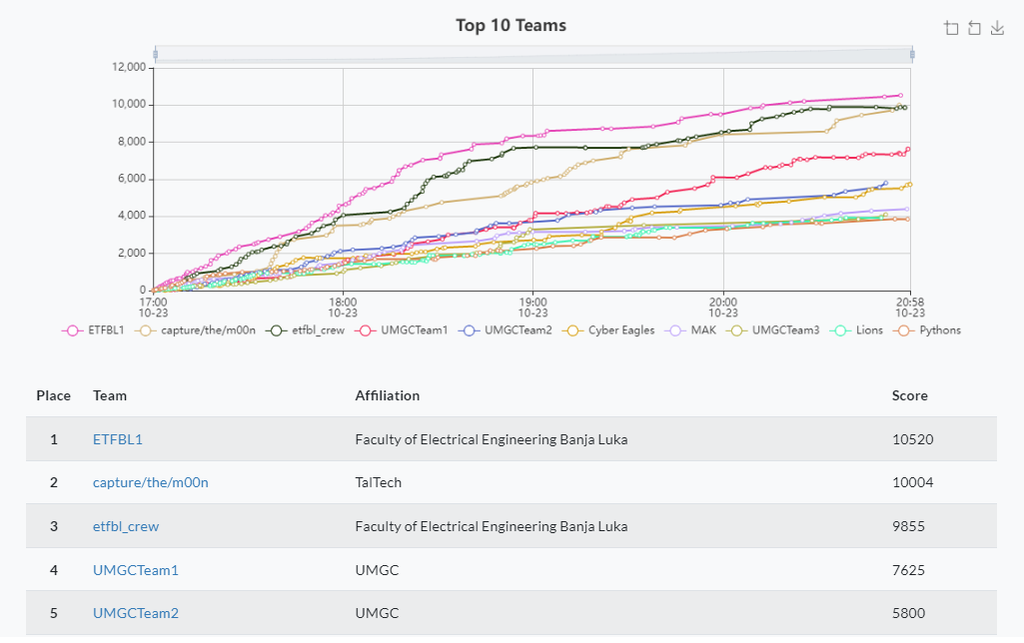Open UMGCTeam1 team profile link

pos(135,571)
